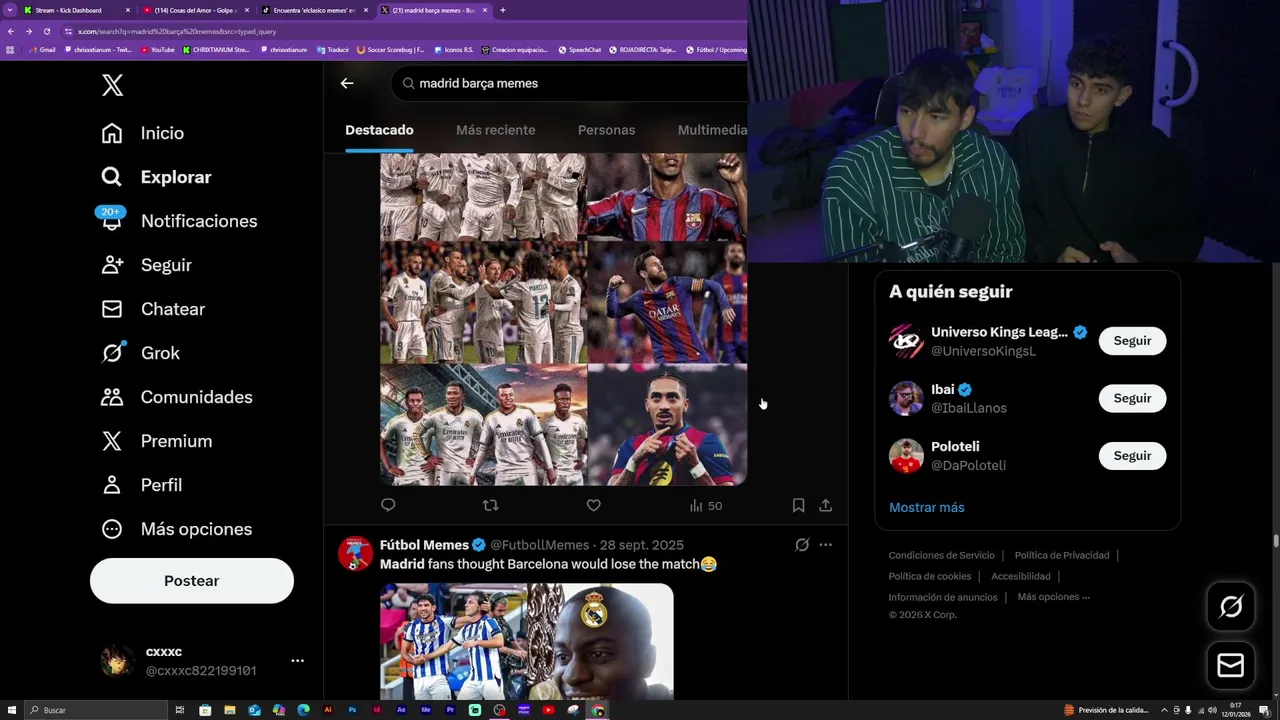
Task: Follow Pololeti
Action: [x=1132, y=456]
